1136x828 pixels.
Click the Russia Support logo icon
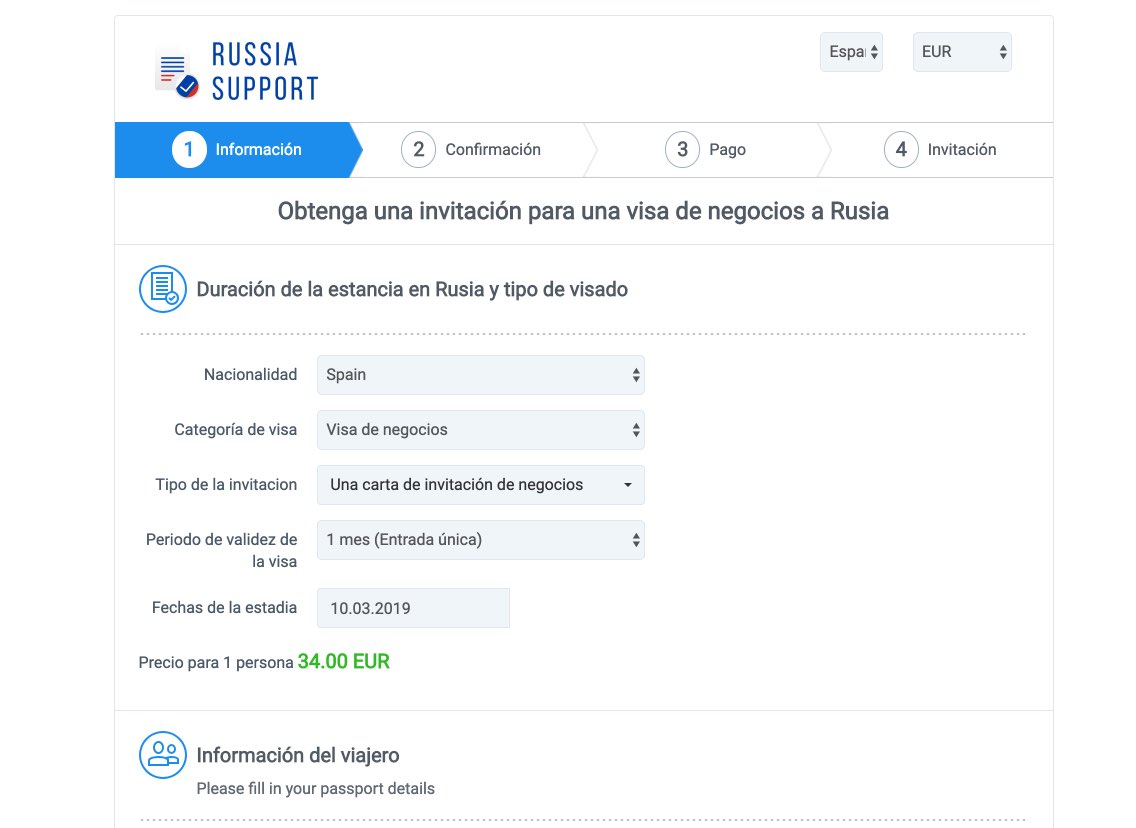177,74
